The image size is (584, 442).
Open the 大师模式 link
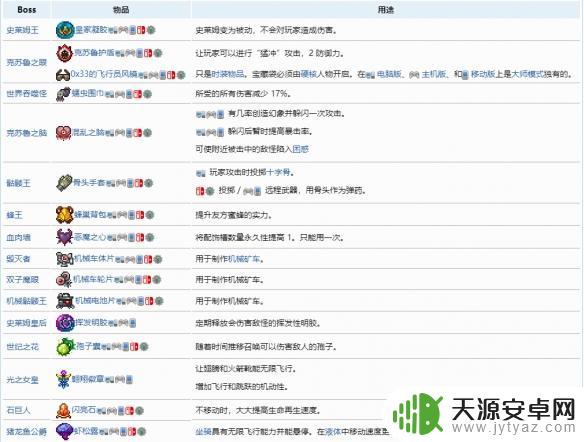[527, 74]
